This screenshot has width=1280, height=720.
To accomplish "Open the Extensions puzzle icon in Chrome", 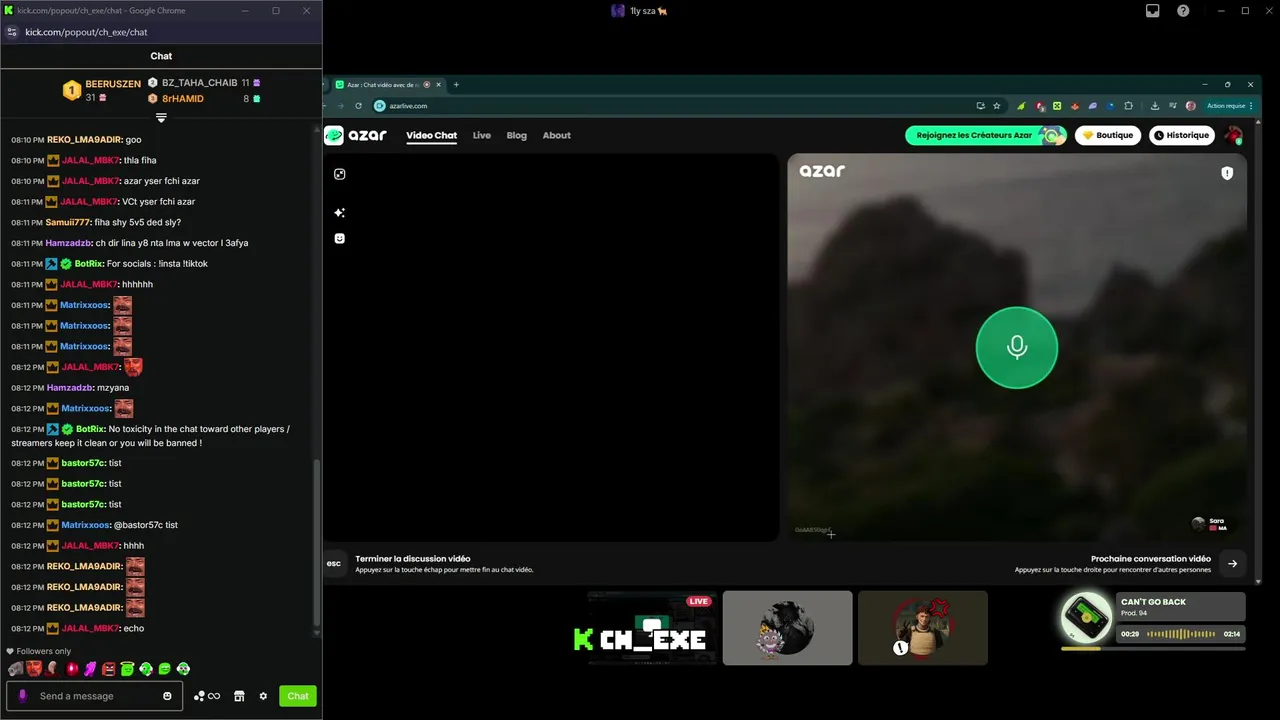I will click(x=1128, y=105).
